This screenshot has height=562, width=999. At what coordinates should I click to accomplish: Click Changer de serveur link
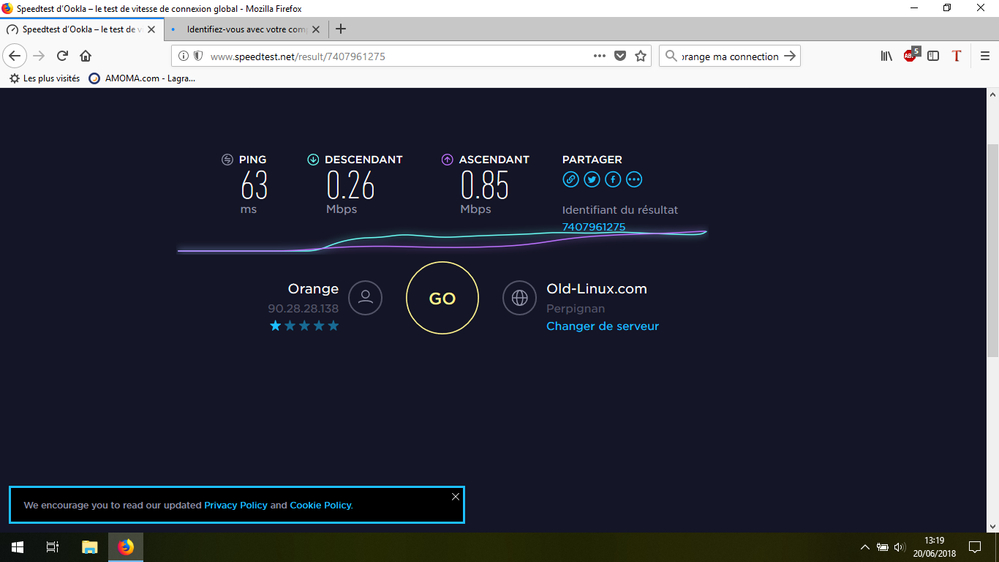[602, 326]
